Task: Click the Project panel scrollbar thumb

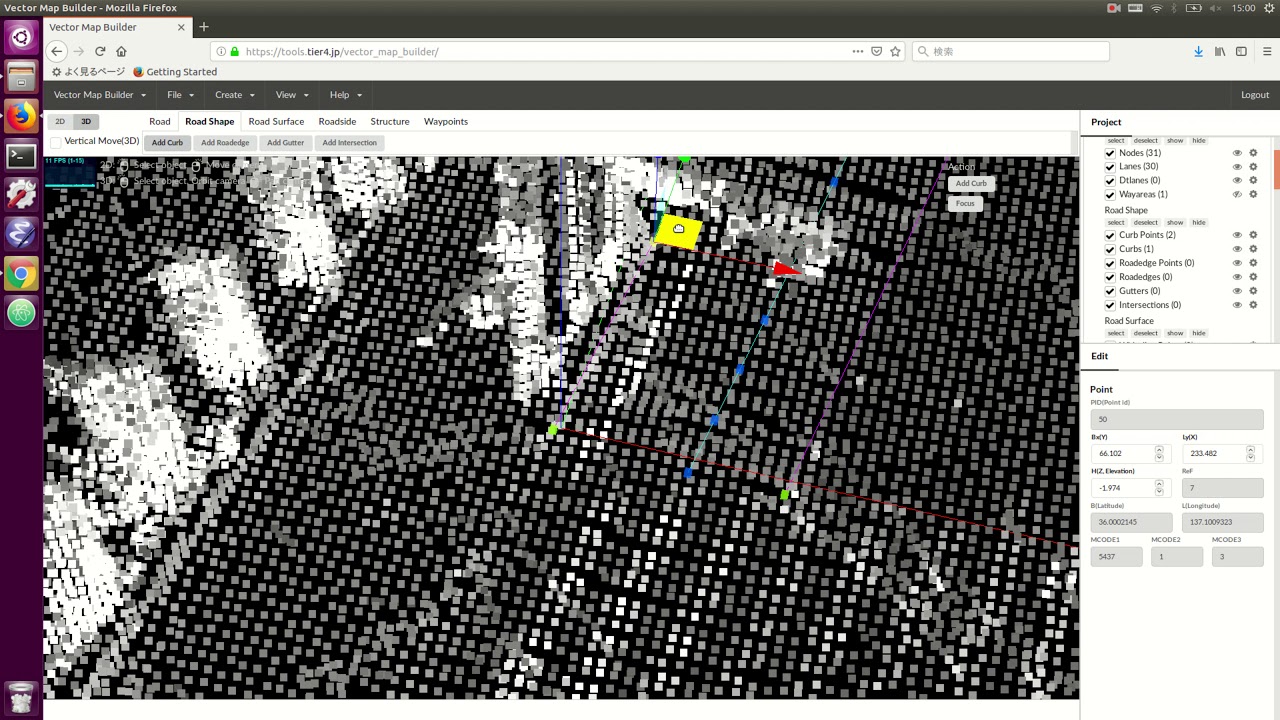Action: click(x=1276, y=168)
